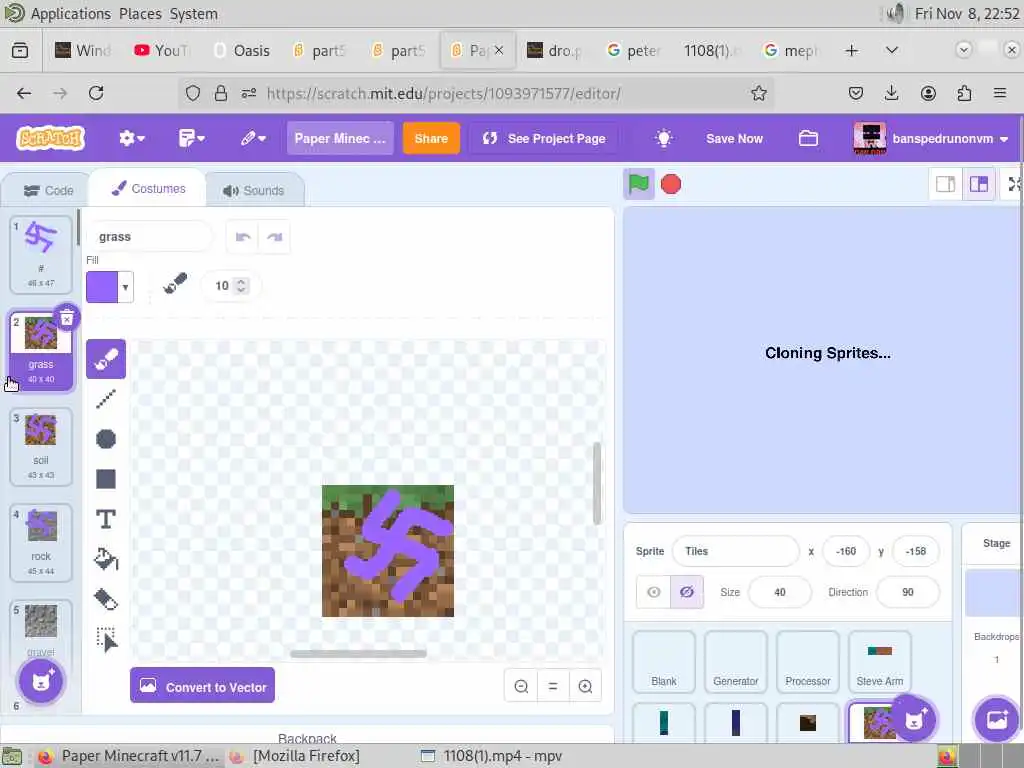Click the green flag to start
Screen dimensions: 1024x768
(639, 184)
